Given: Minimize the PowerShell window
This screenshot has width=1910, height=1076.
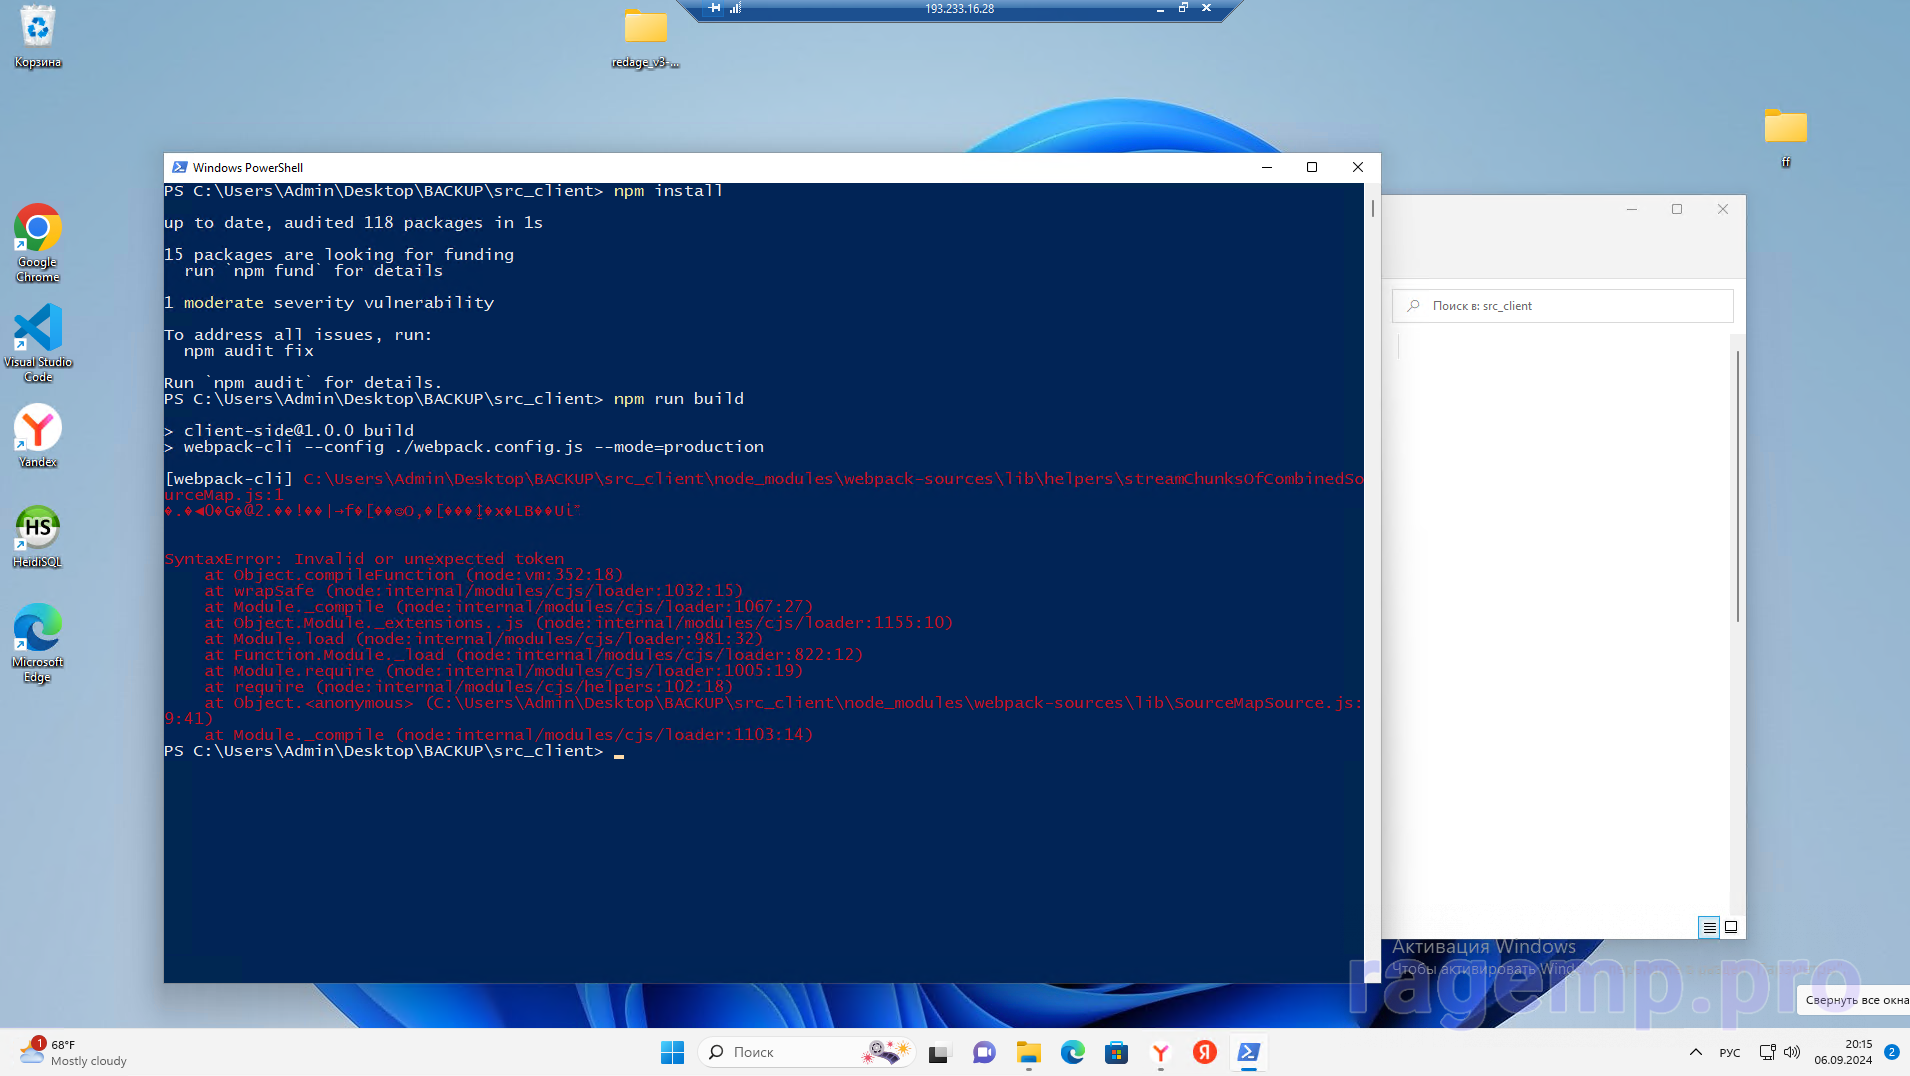Looking at the screenshot, I should [x=1267, y=167].
